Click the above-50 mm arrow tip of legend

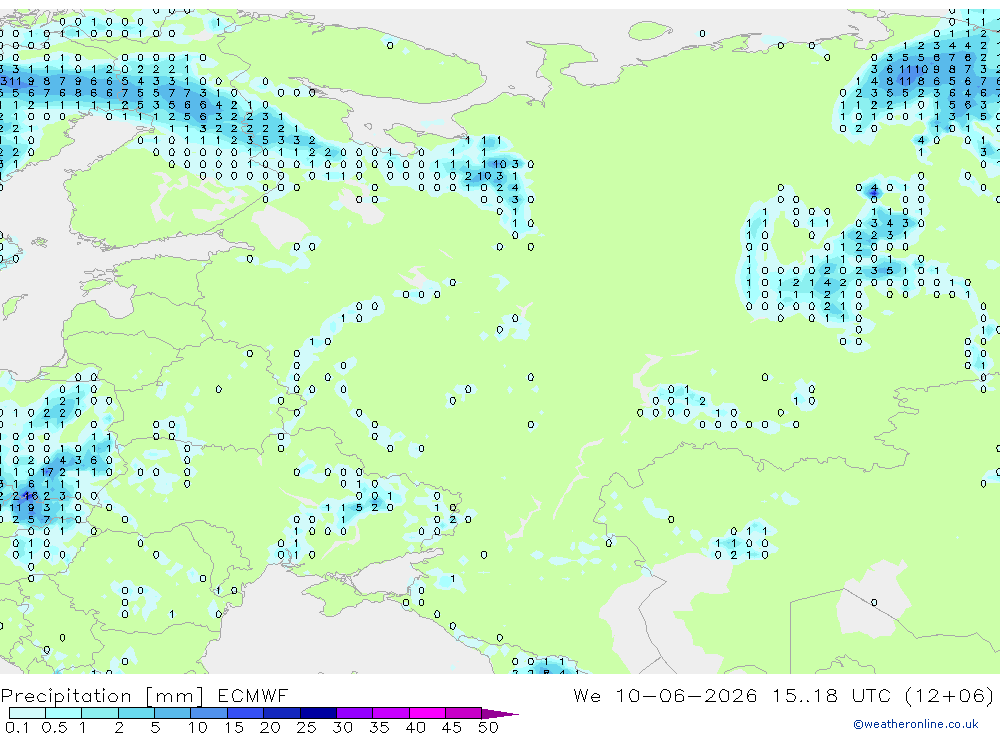click(x=500, y=714)
